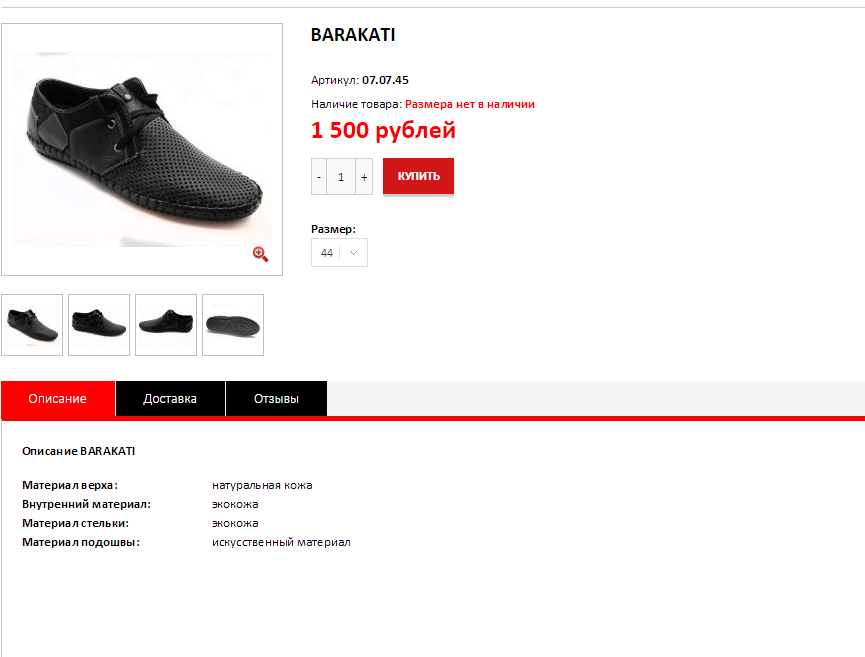Click the magnifier zoom icon on shoe image
Screen dimensions: 865x657
[x=260, y=254]
